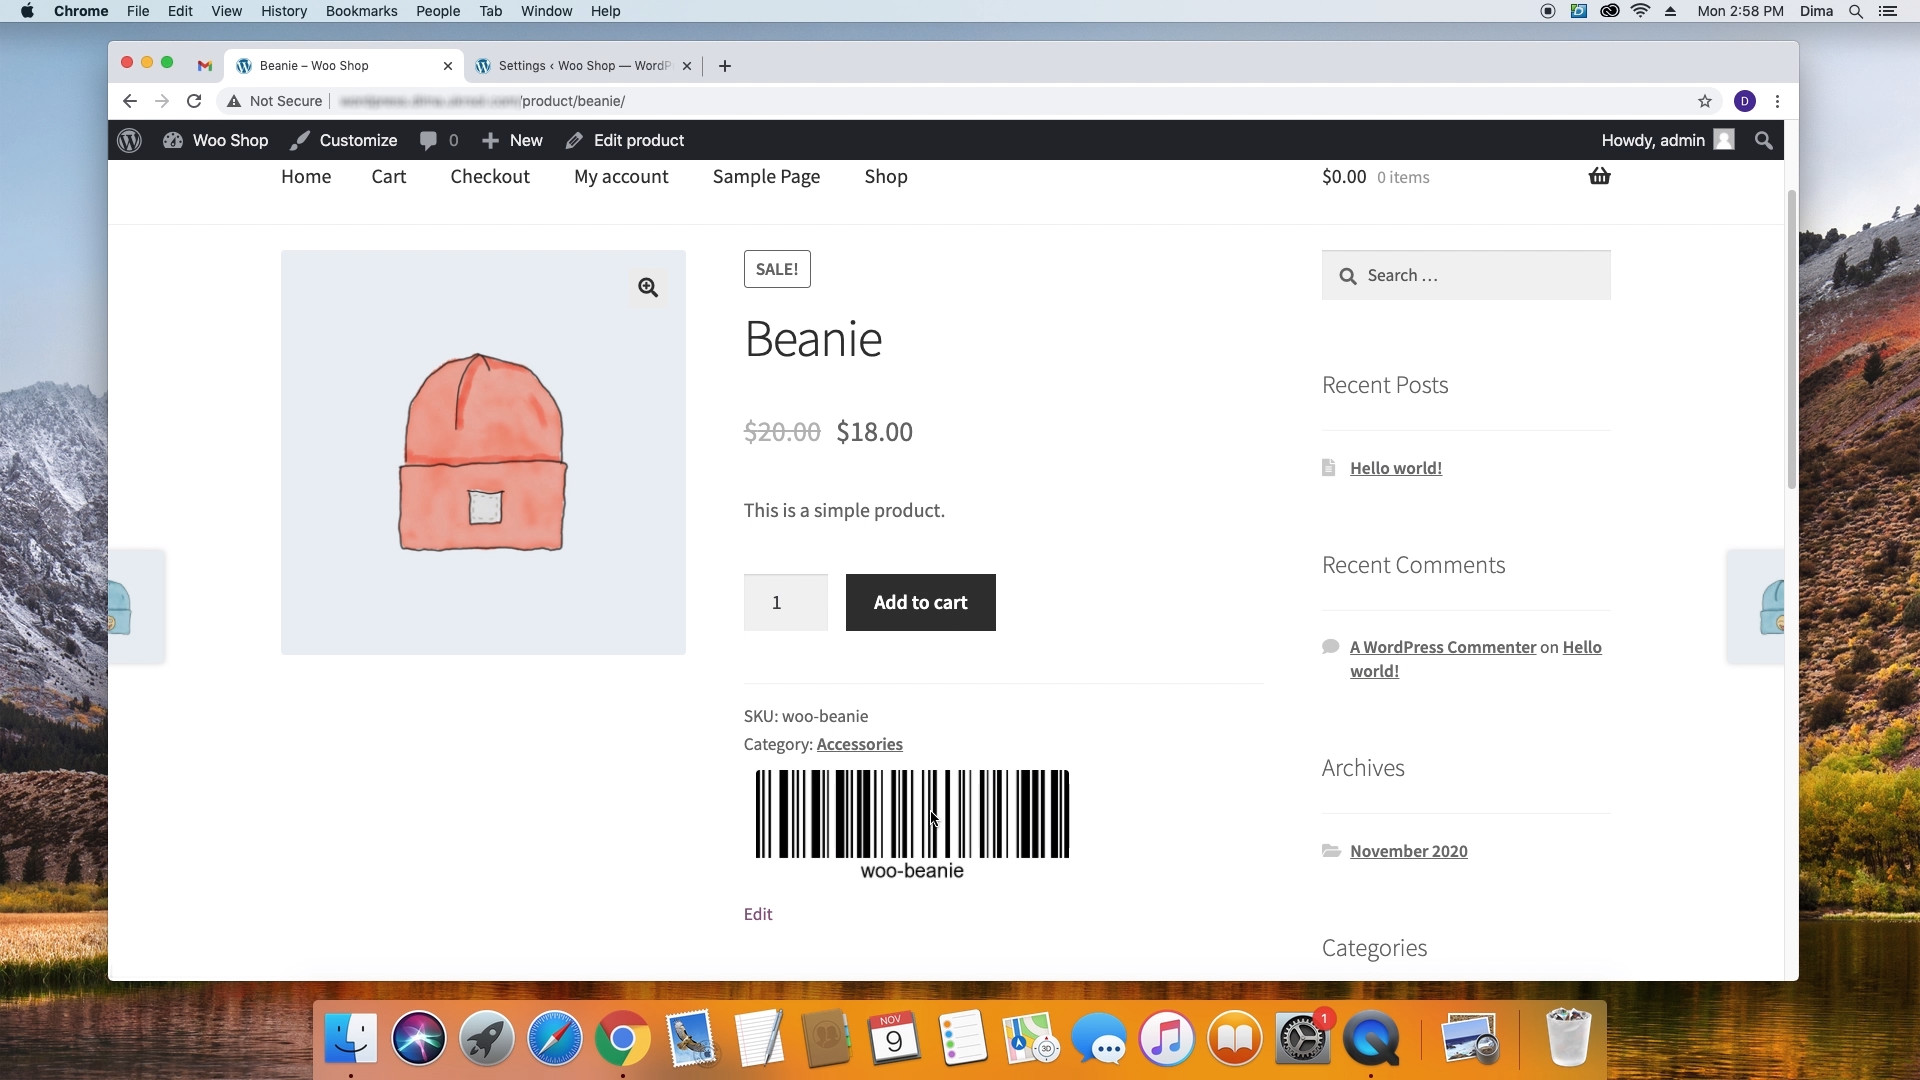Viewport: 1920px width, 1080px height.
Task: Click the magnify zoom icon on product image
Action: tap(647, 286)
